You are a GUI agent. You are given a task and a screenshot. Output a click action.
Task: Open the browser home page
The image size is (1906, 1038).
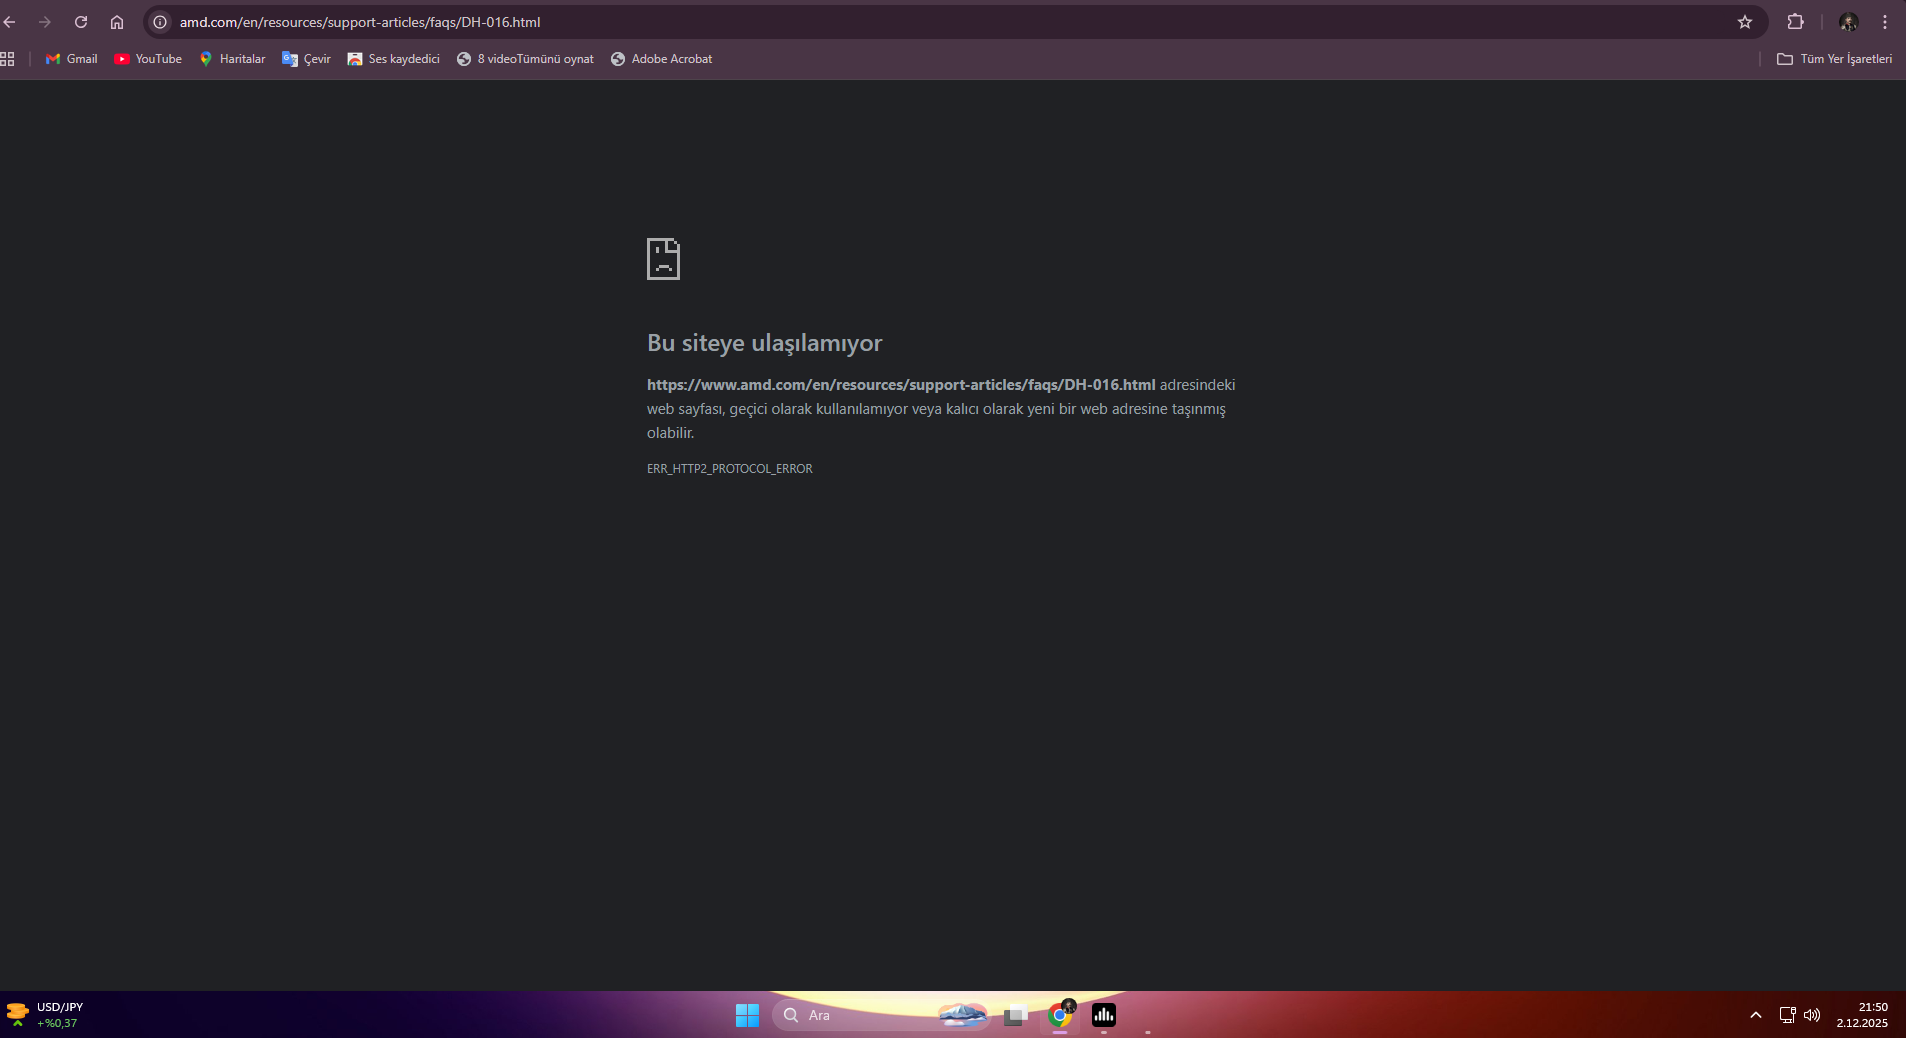click(x=117, y=22)
